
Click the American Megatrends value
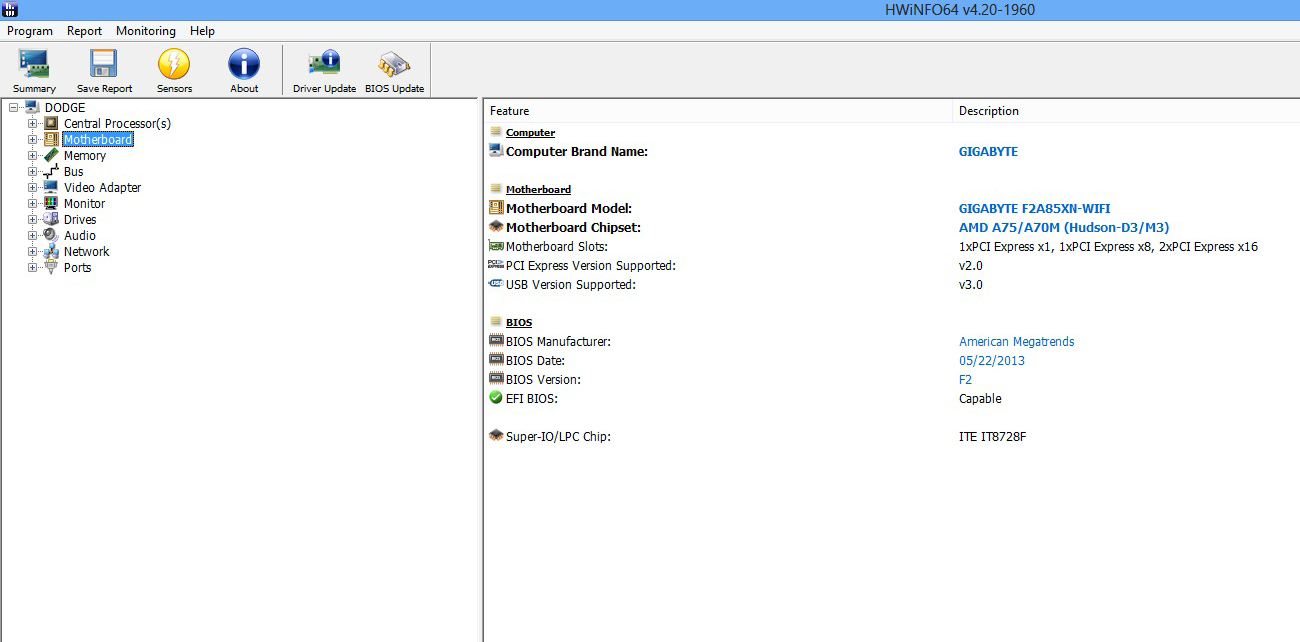coord(1017,341)
